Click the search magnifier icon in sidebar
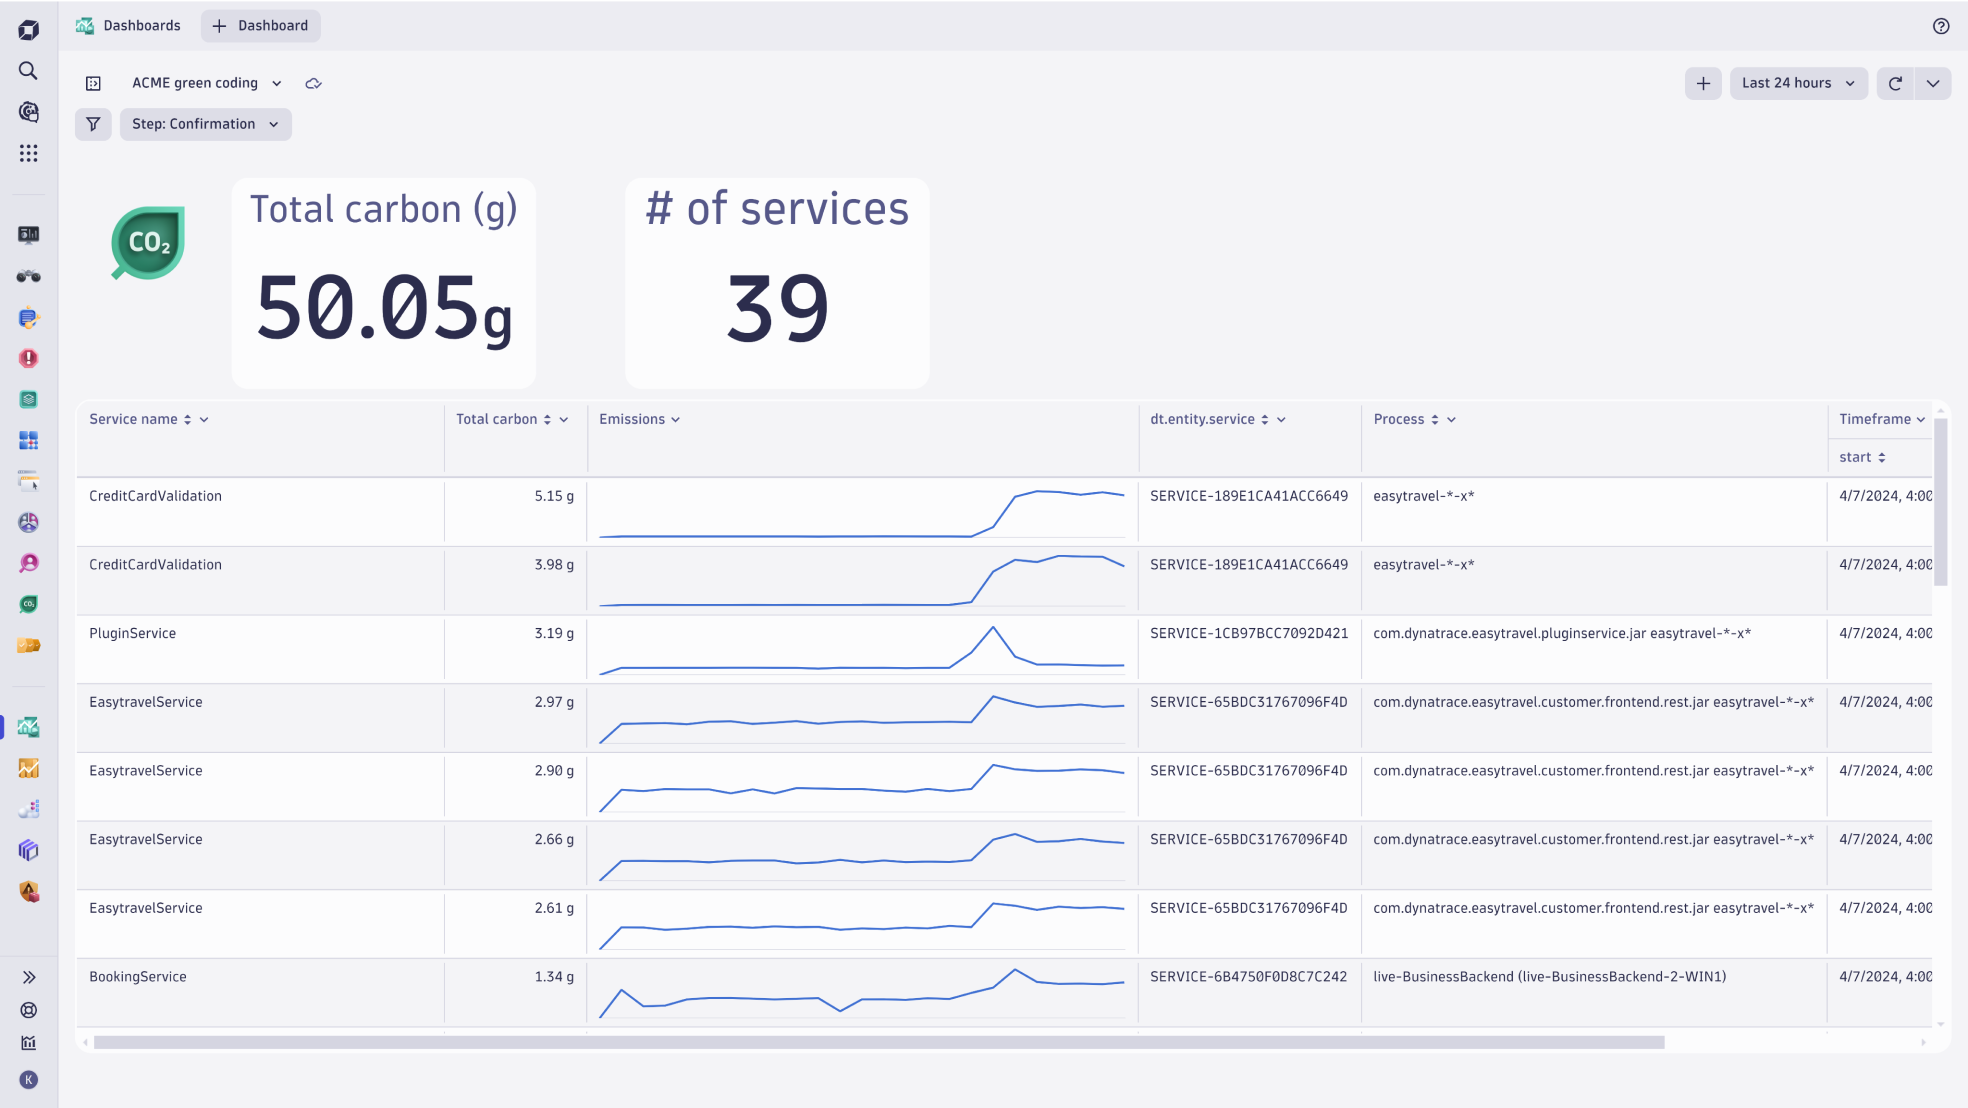The width and height of the screenshot is (1968, 1108). 28,71
